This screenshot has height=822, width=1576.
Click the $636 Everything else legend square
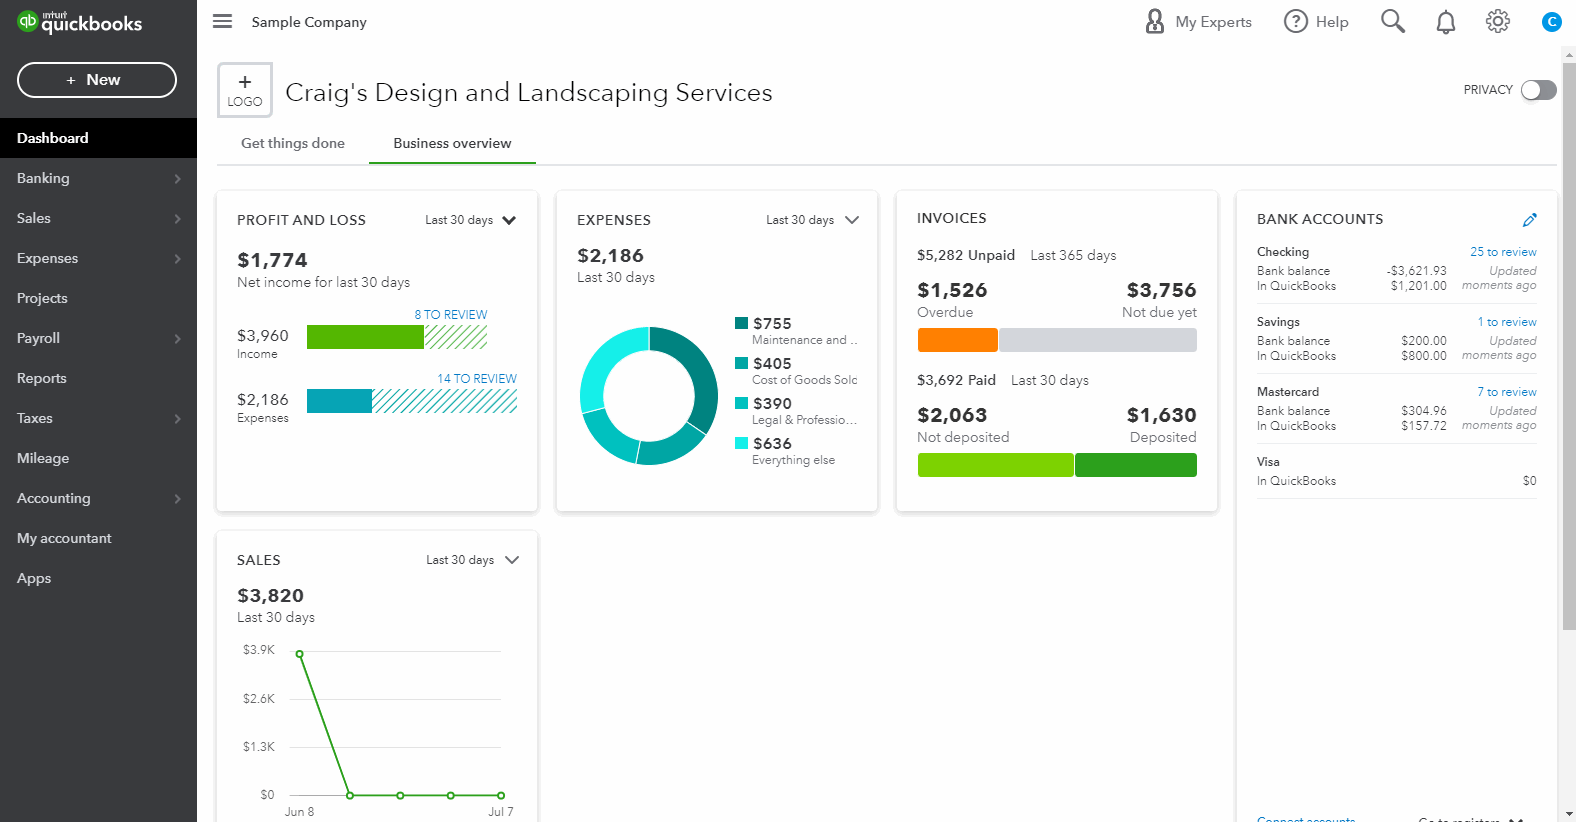click(741, 443)
